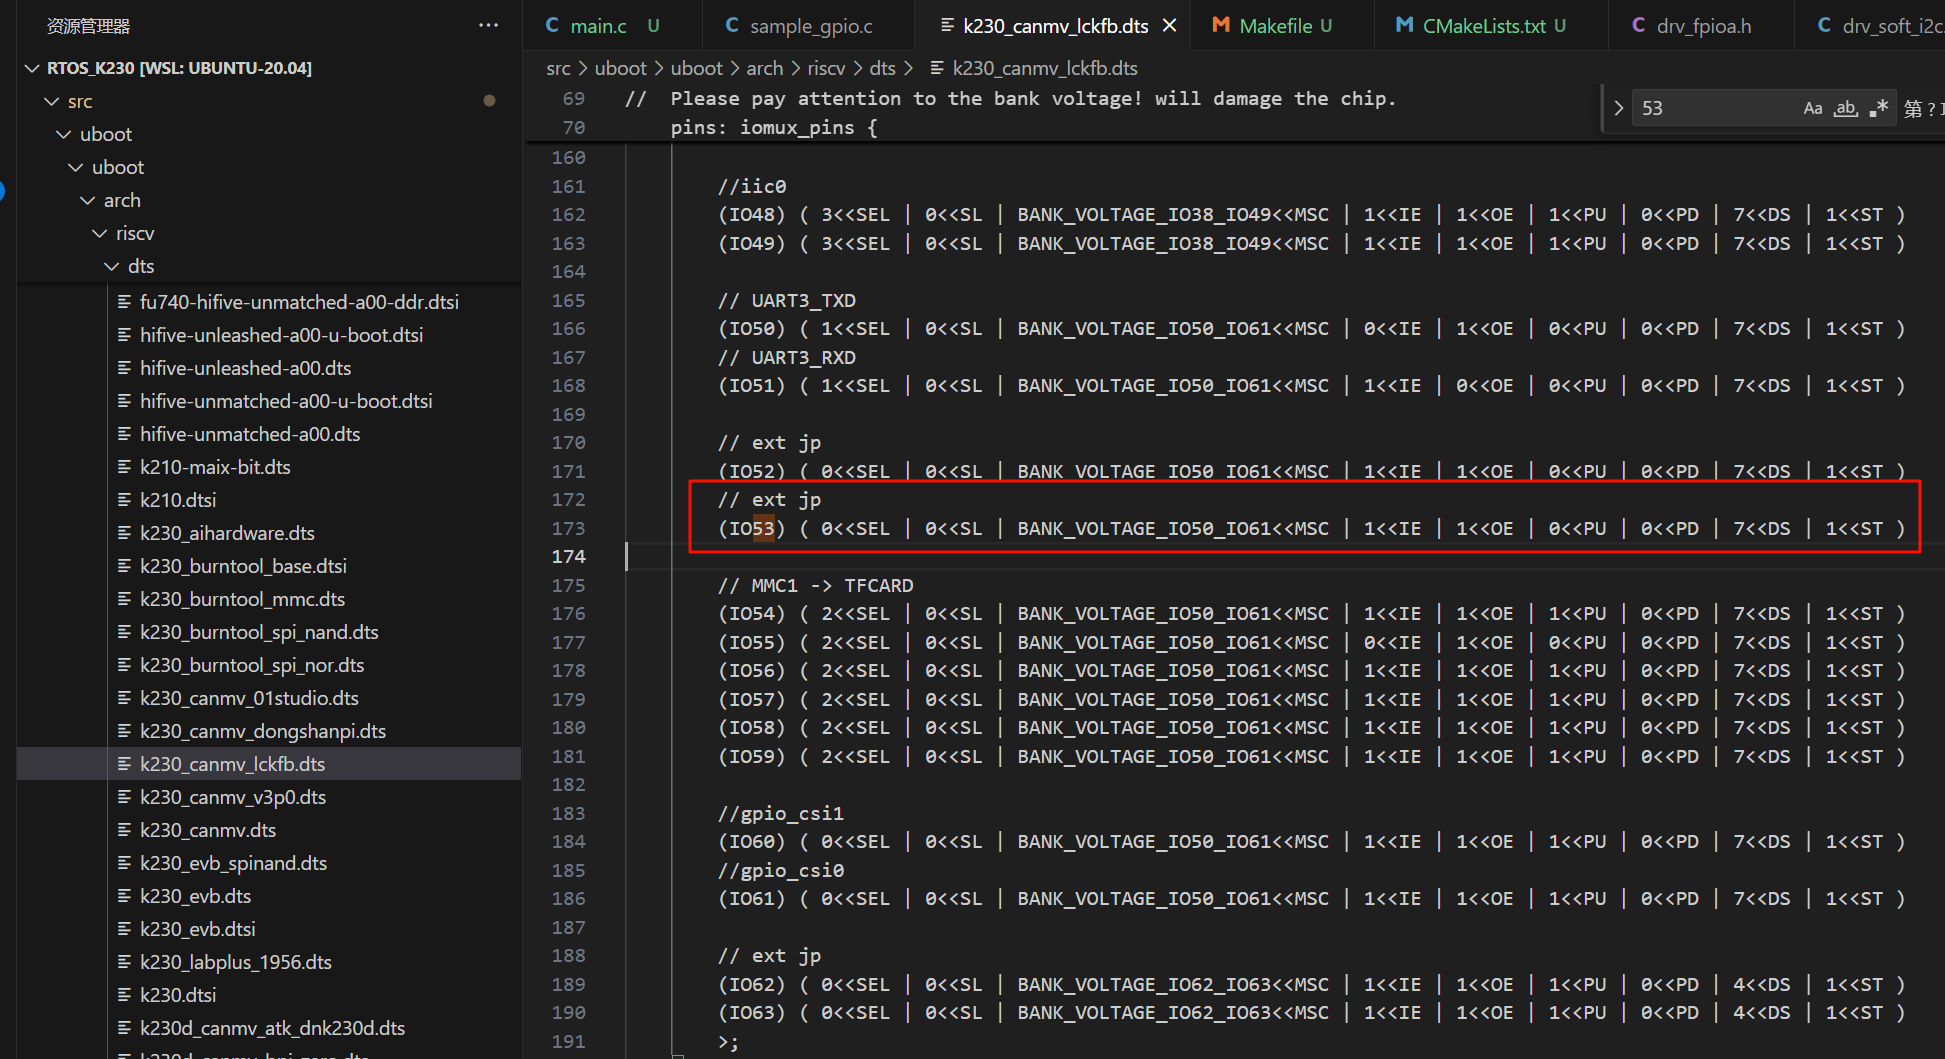Open k230_evb.dtsi from file tree
The width and height of the screenshot is (1945, 1059).
tap(197, 929)
